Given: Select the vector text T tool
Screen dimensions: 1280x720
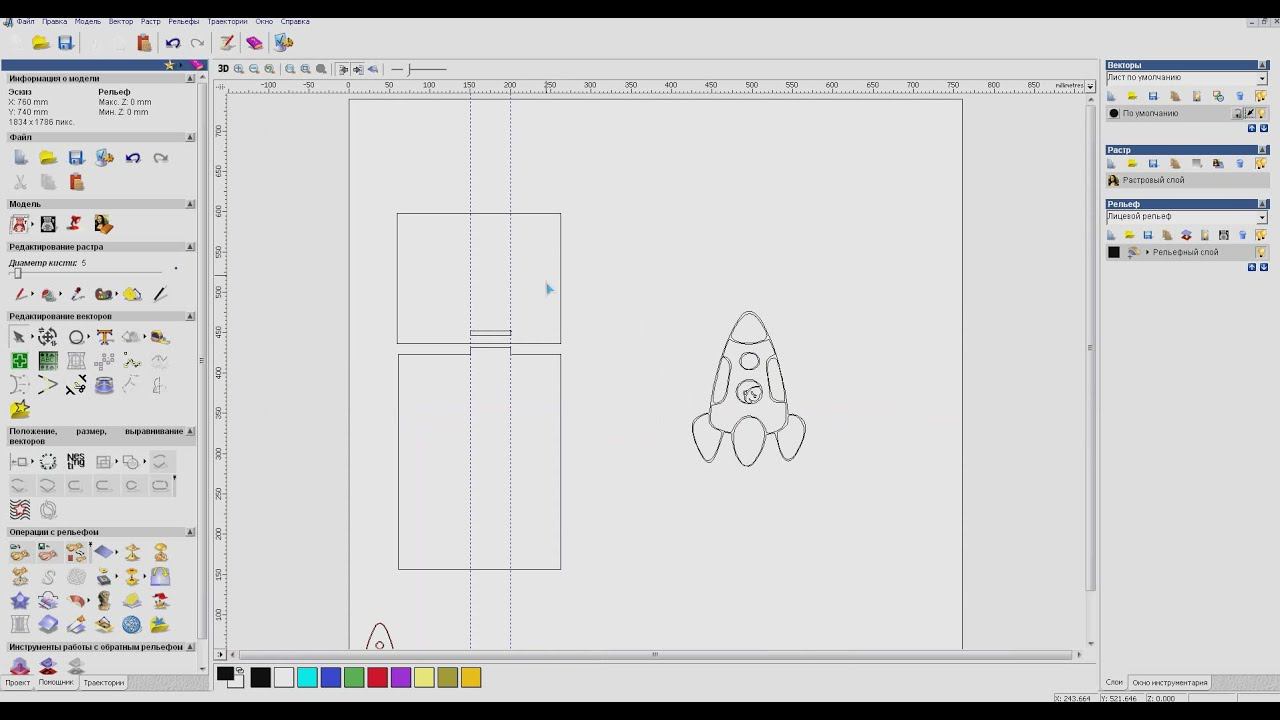Looking at the screenshot, I should [x=104, y=337].
